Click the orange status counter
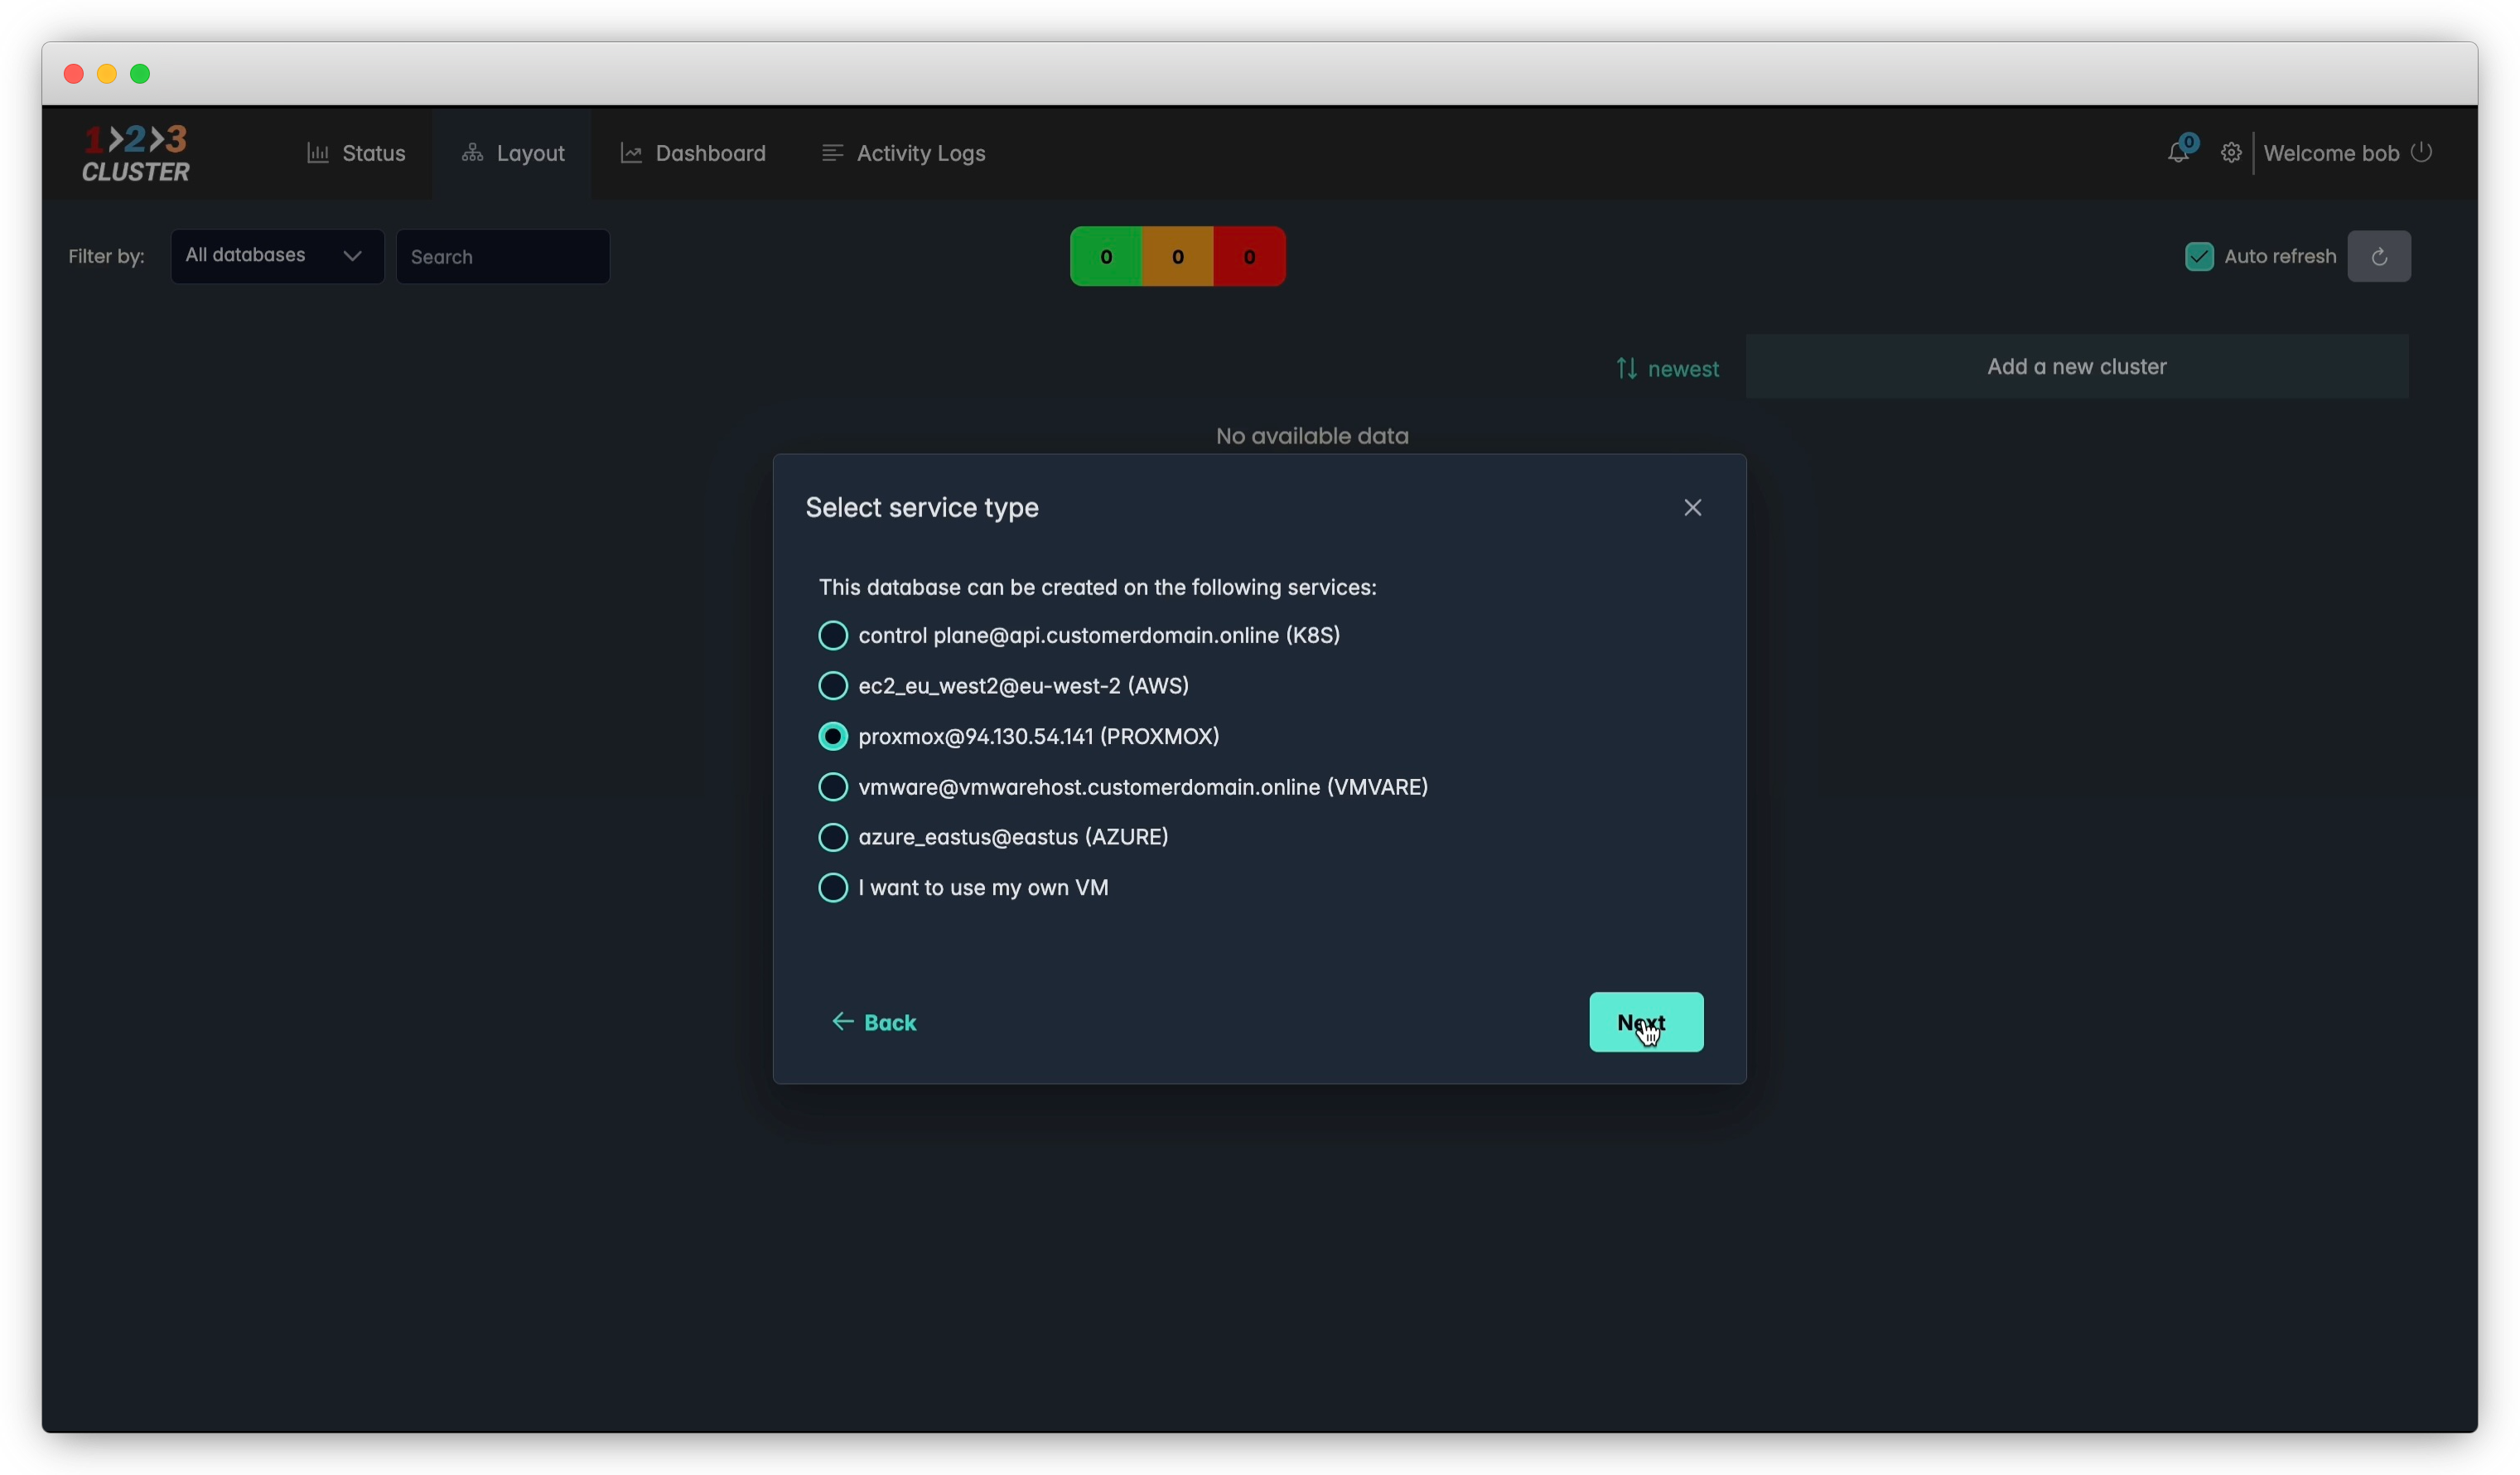2520x1475 pixels. pyautogui.click(x=1177, y=257)
